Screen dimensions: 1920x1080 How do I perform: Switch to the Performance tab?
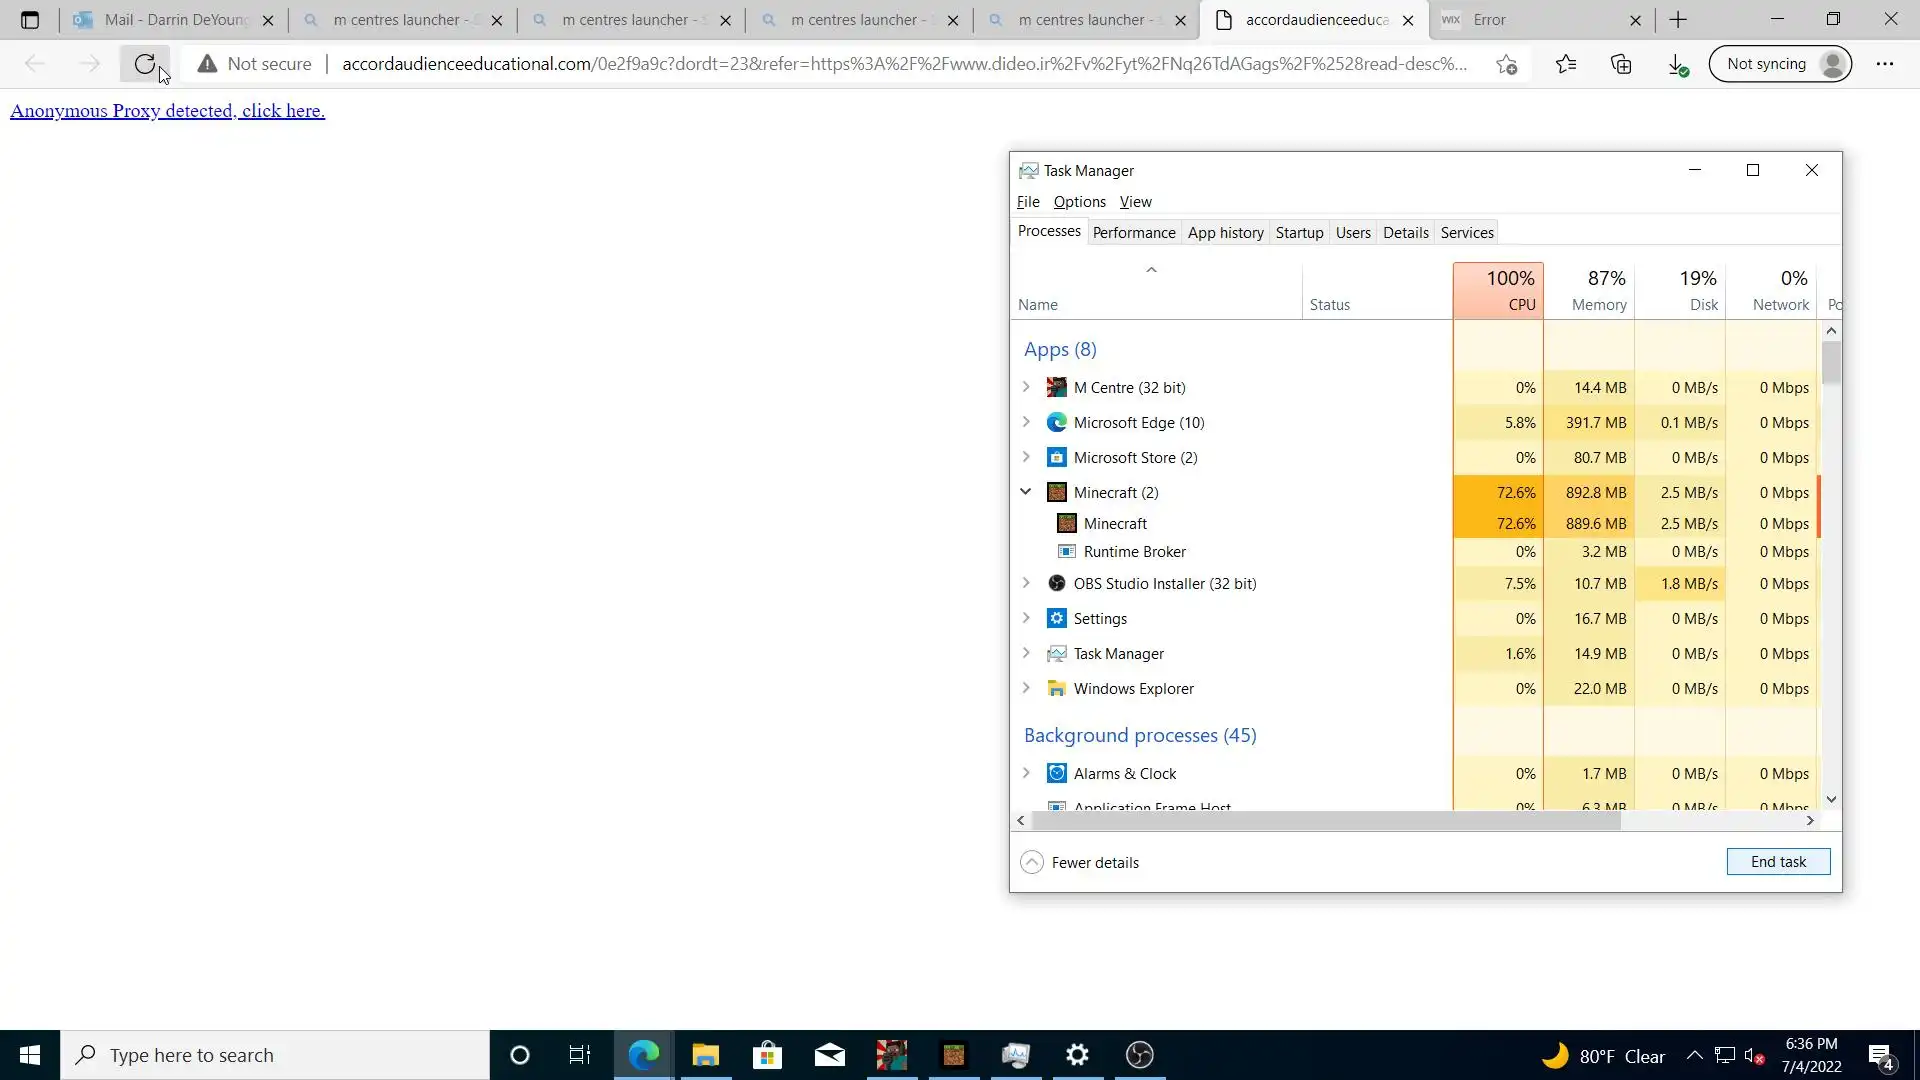(x=1133, y=232)
